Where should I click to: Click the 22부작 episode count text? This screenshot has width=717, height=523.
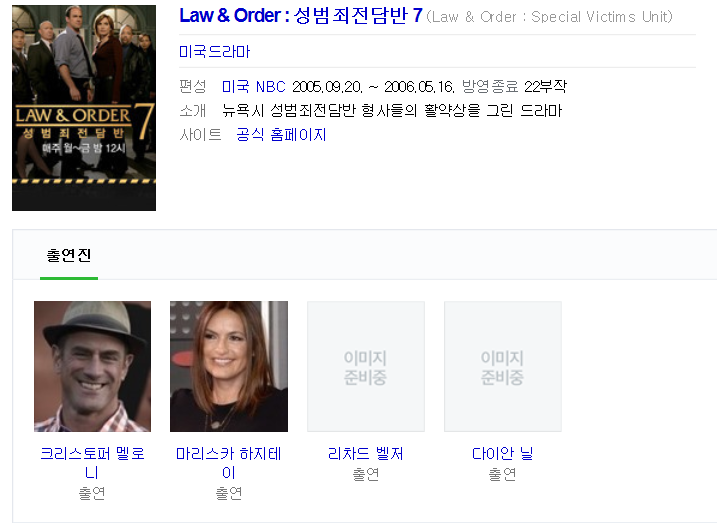pos(545,86)
